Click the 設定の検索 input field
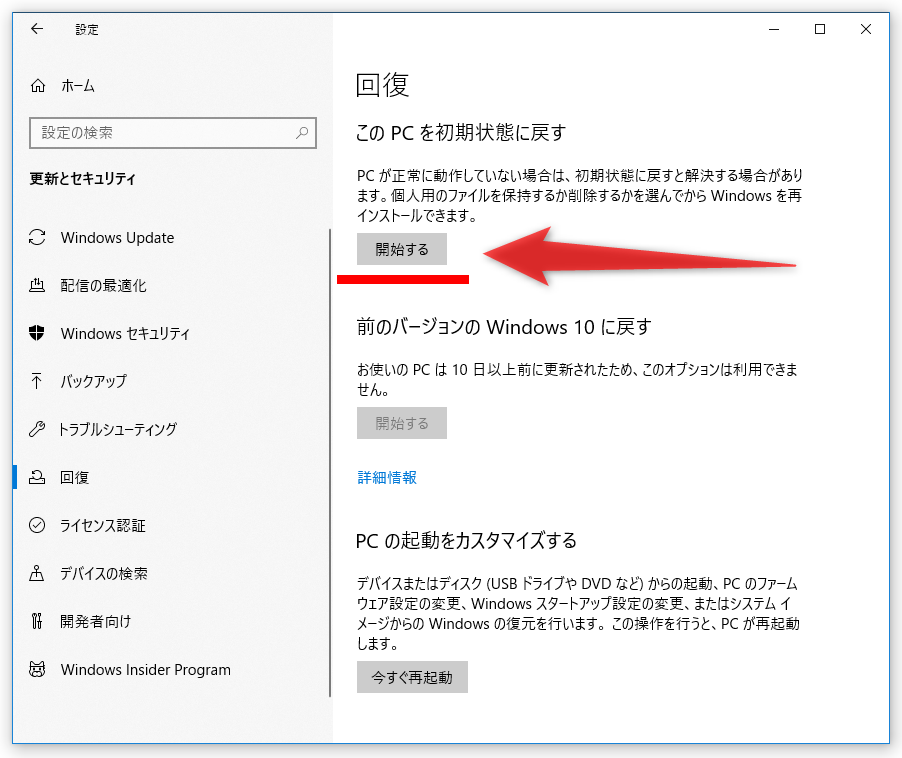 click(173, 133)
